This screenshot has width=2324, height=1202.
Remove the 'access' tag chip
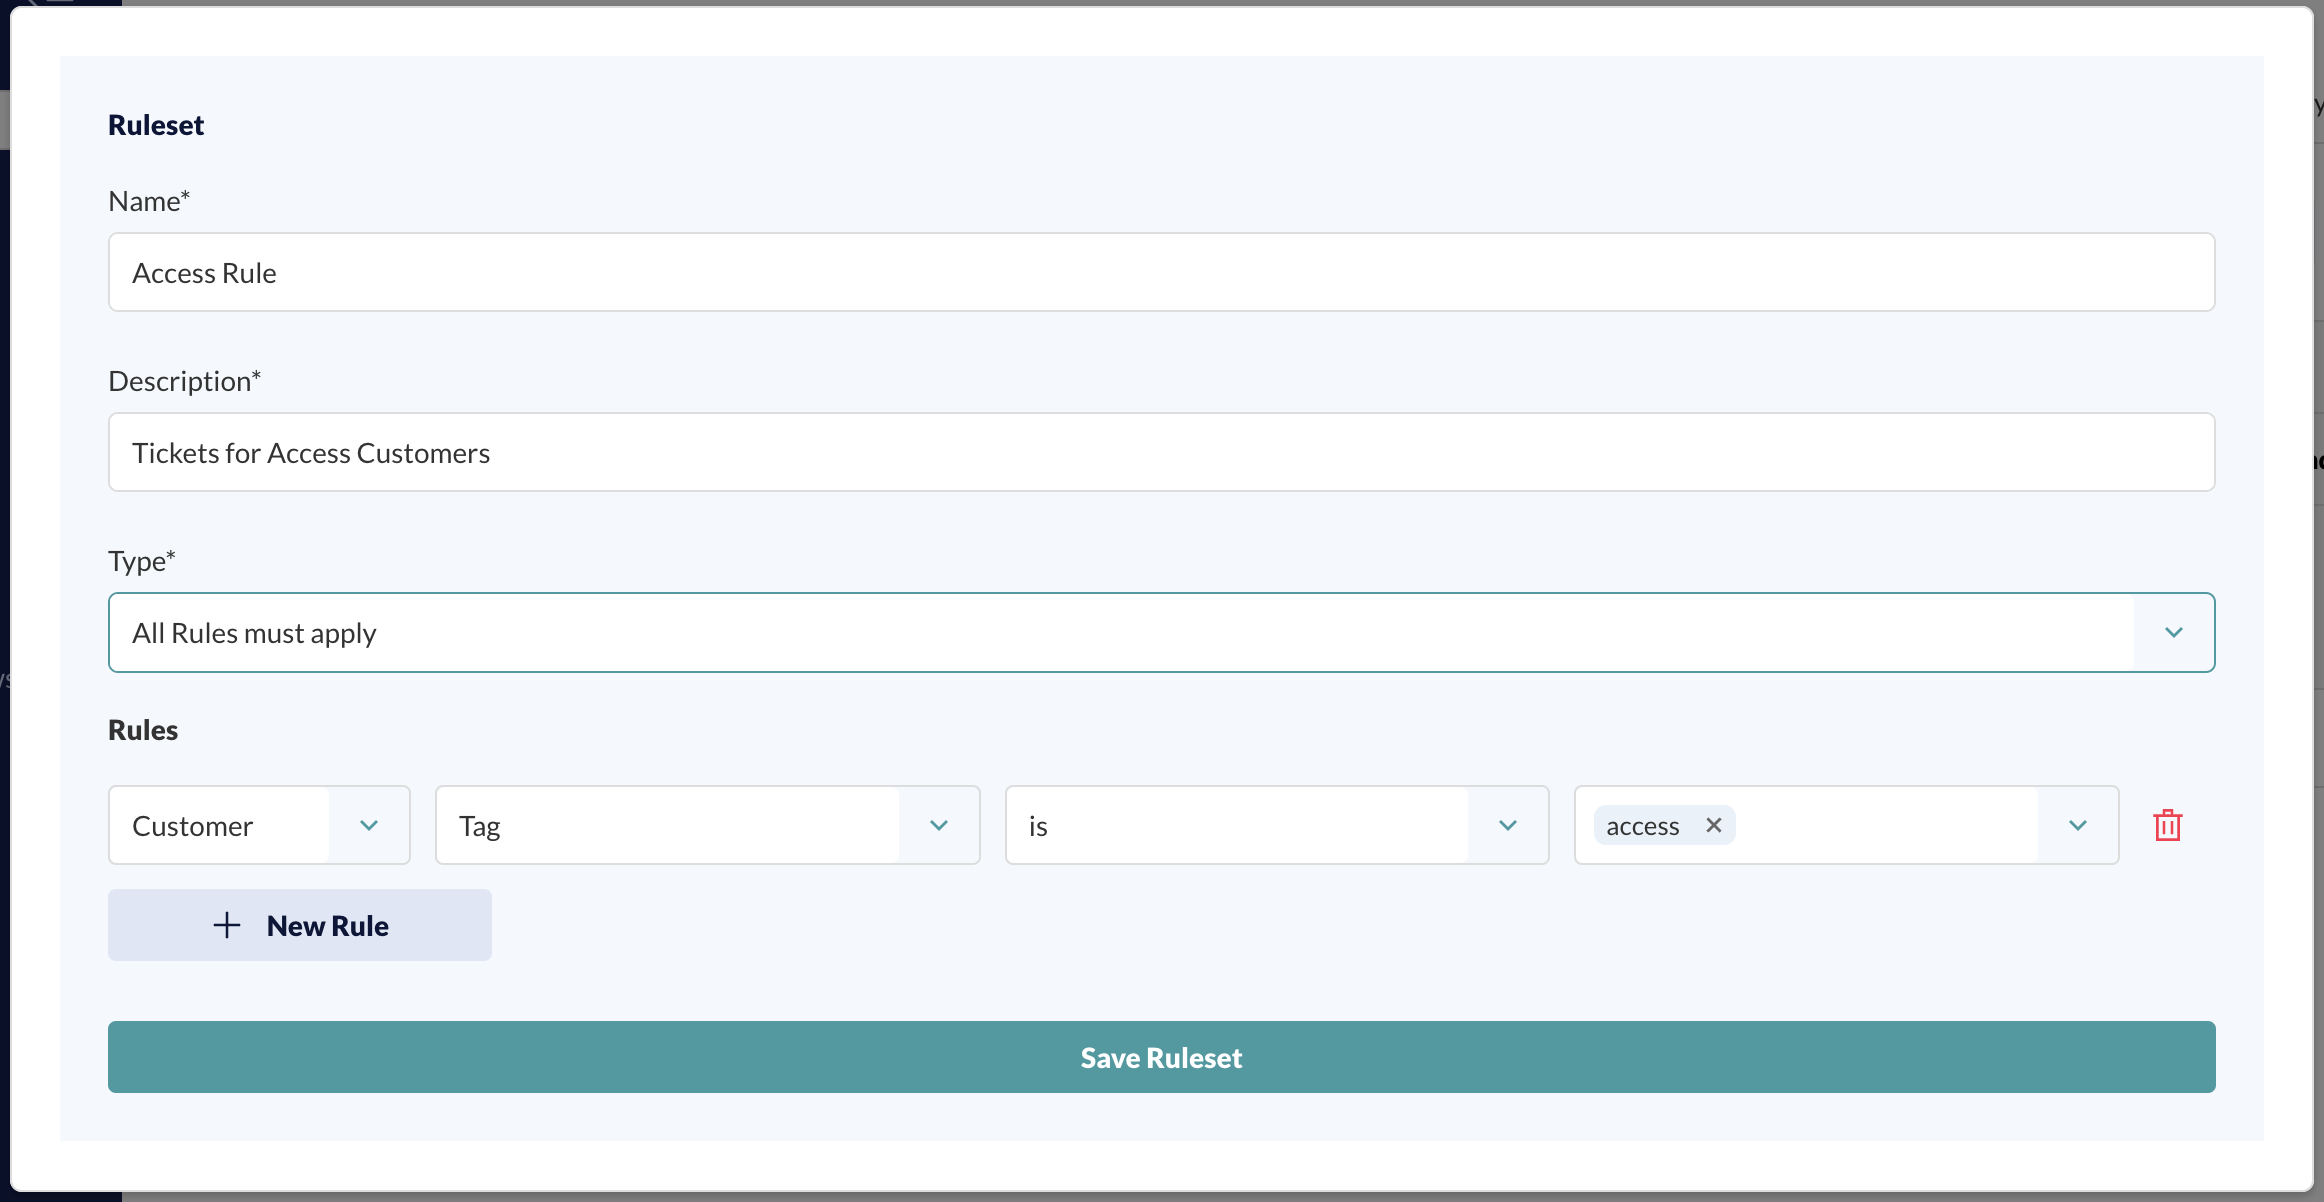(x=1713, y=825)
